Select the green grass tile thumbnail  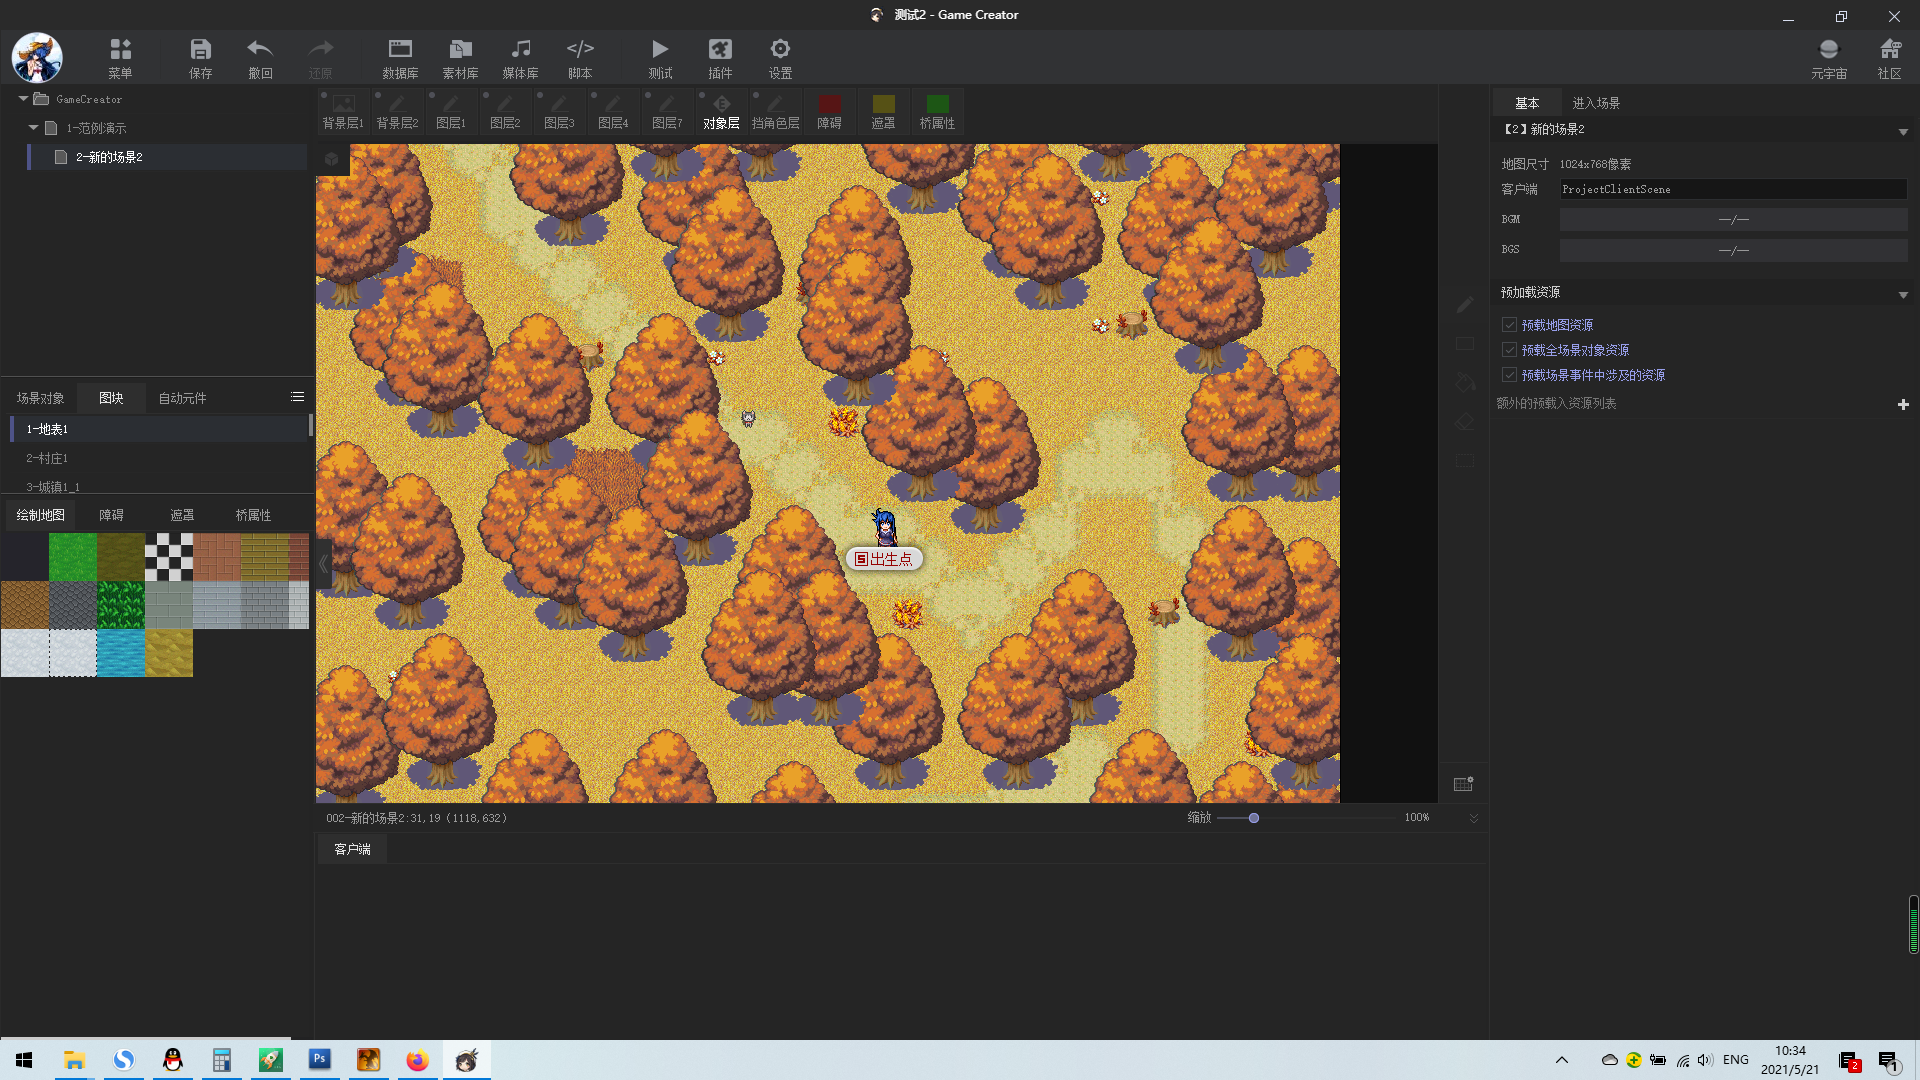pyautogui.click(x=73, y=557)
